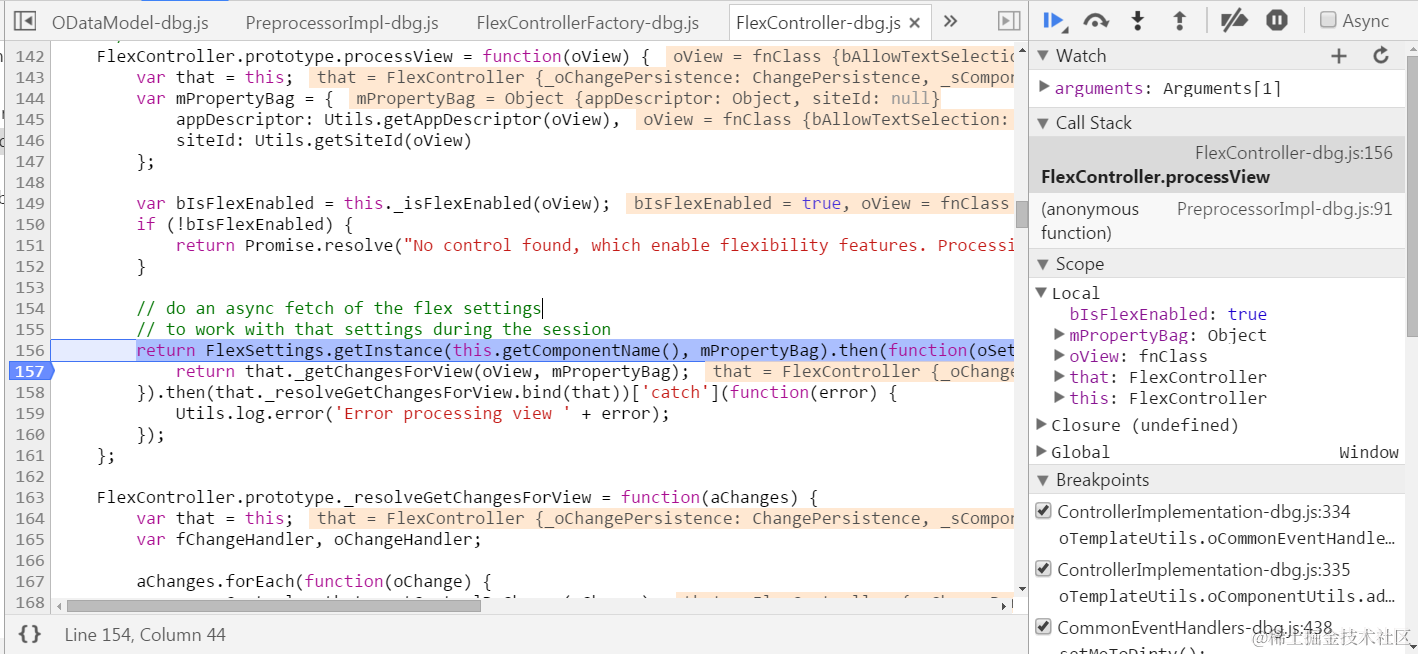Expand the that variable in scope

coord(1060,377)
